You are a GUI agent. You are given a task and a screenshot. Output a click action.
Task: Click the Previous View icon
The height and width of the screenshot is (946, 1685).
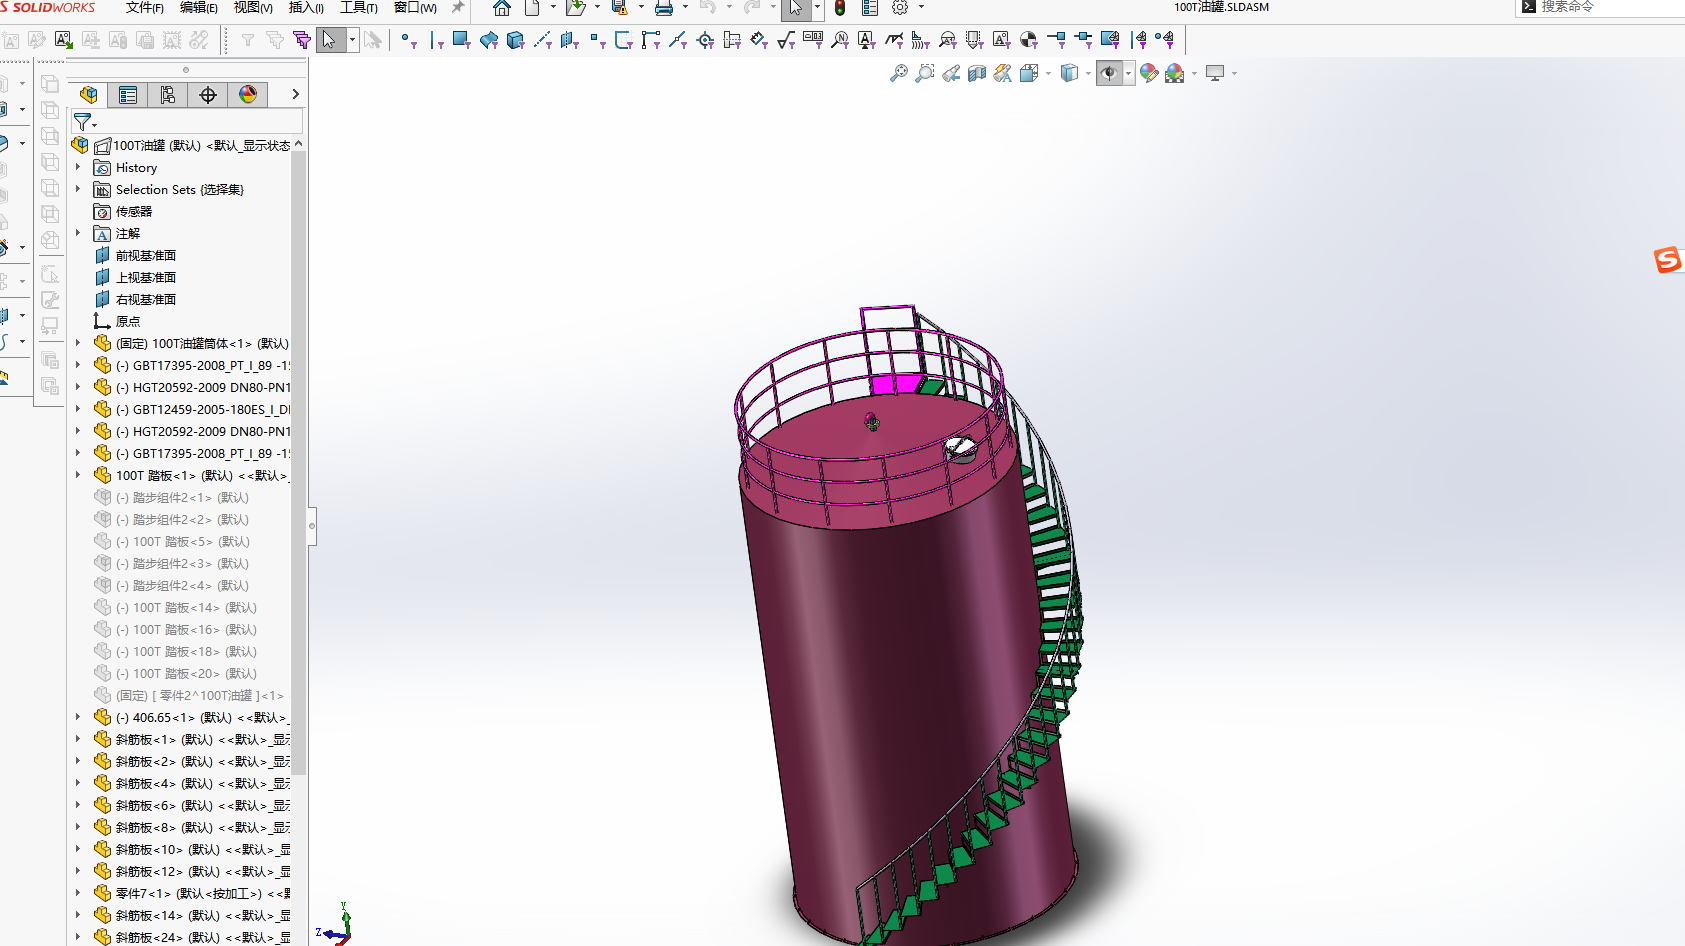click(951, 73)
